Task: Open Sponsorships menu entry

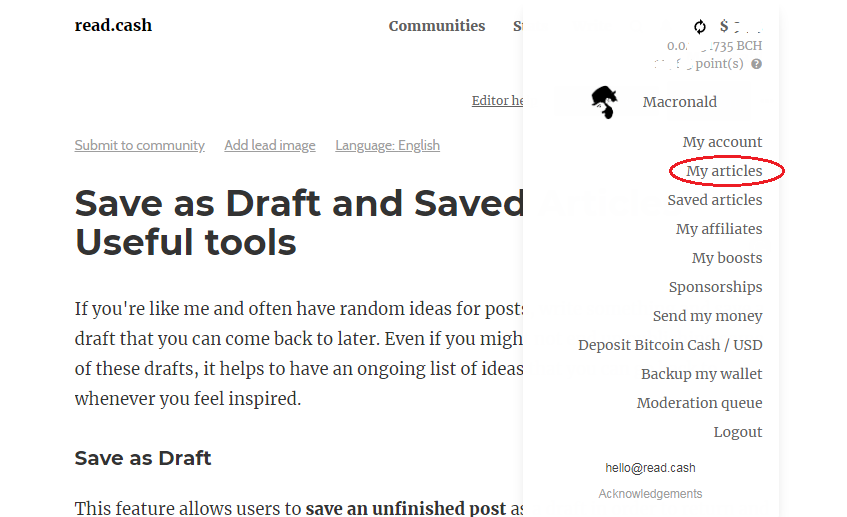Action: [x=715, y=287]
